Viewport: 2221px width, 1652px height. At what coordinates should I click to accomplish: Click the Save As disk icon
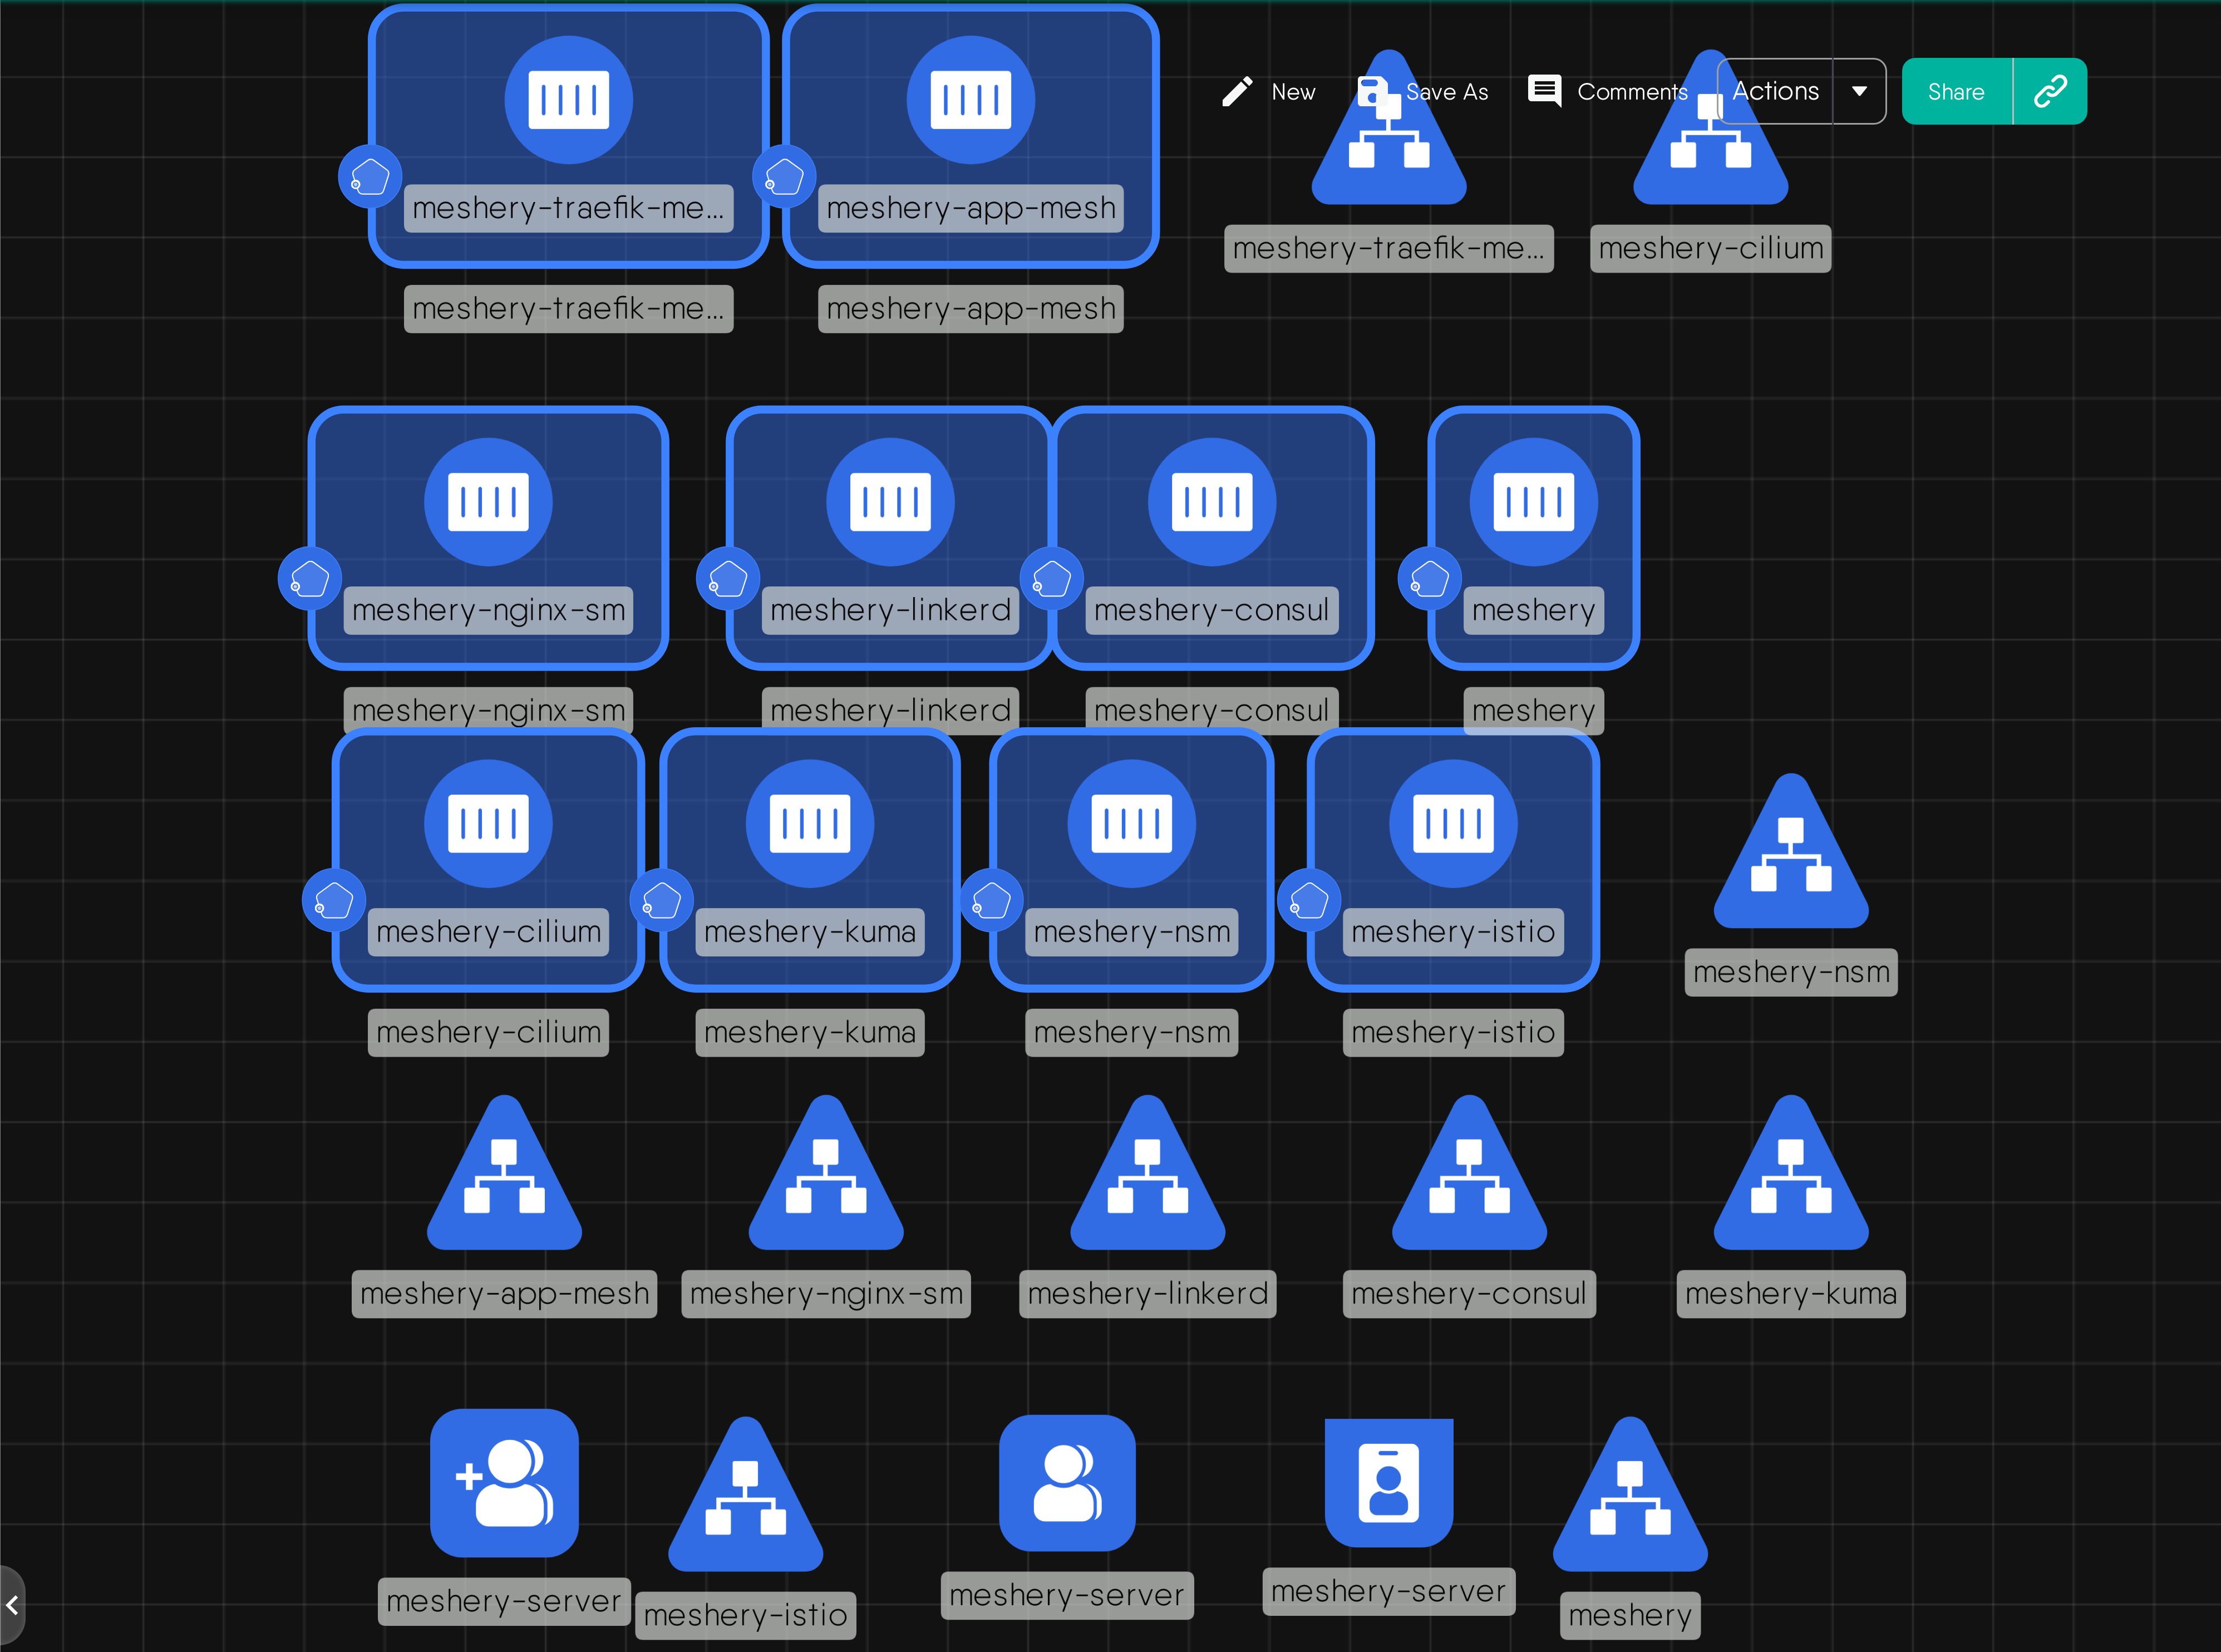pyautogui.click(x=1372, y=91)
